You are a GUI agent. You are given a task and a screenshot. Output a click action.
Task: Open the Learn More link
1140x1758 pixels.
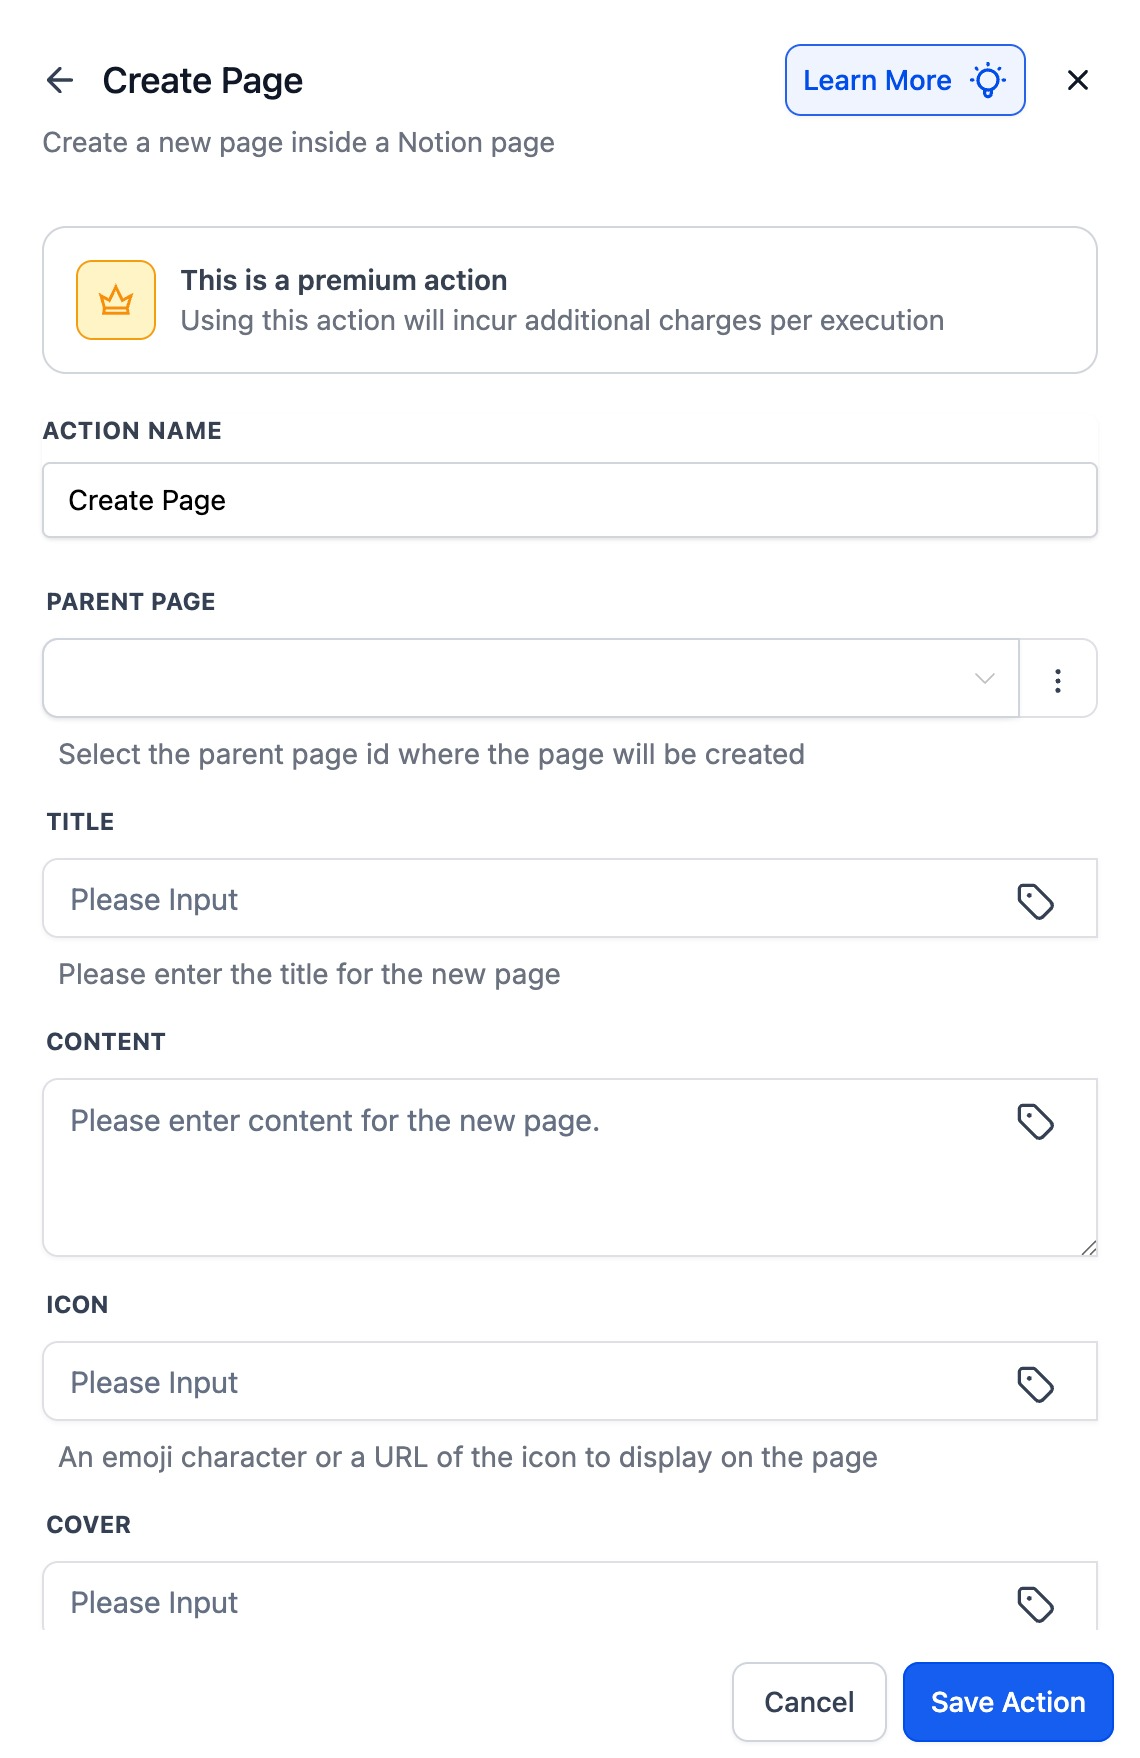pos(877,80)
